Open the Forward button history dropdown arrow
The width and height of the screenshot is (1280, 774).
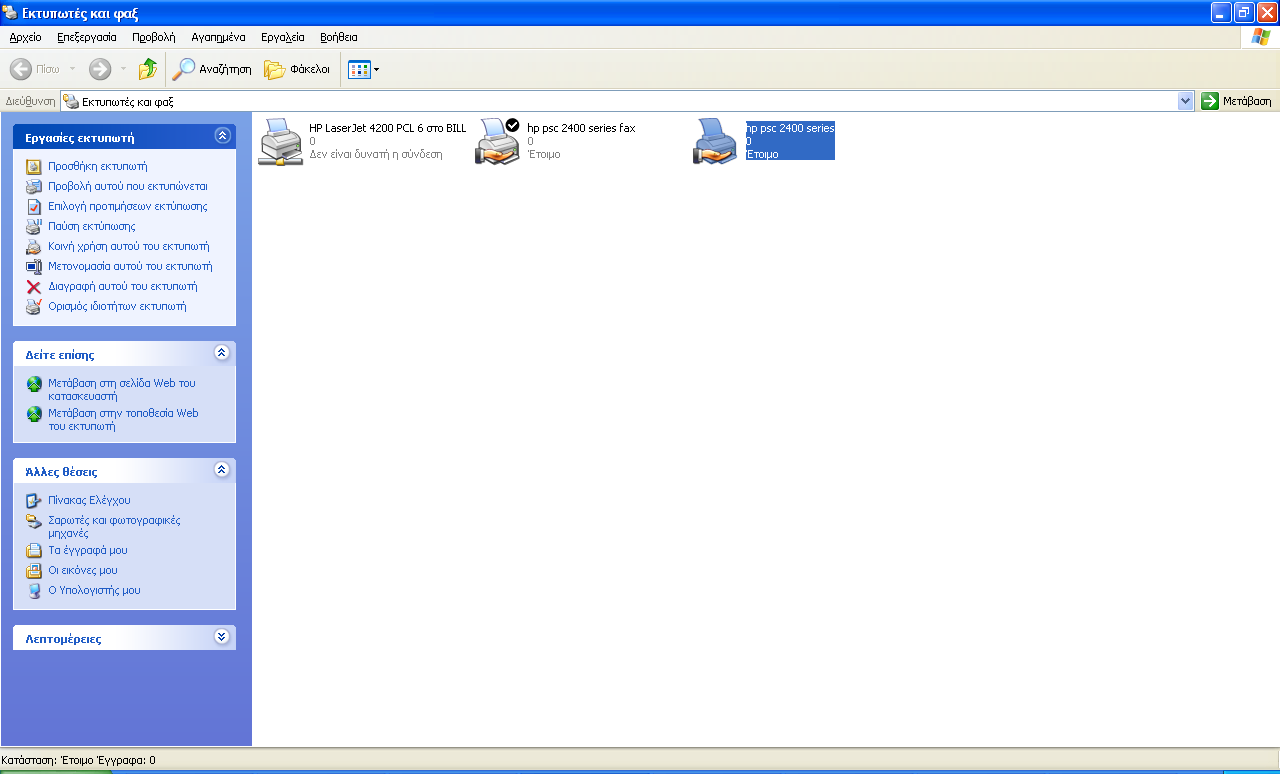(x=123, y=69)
